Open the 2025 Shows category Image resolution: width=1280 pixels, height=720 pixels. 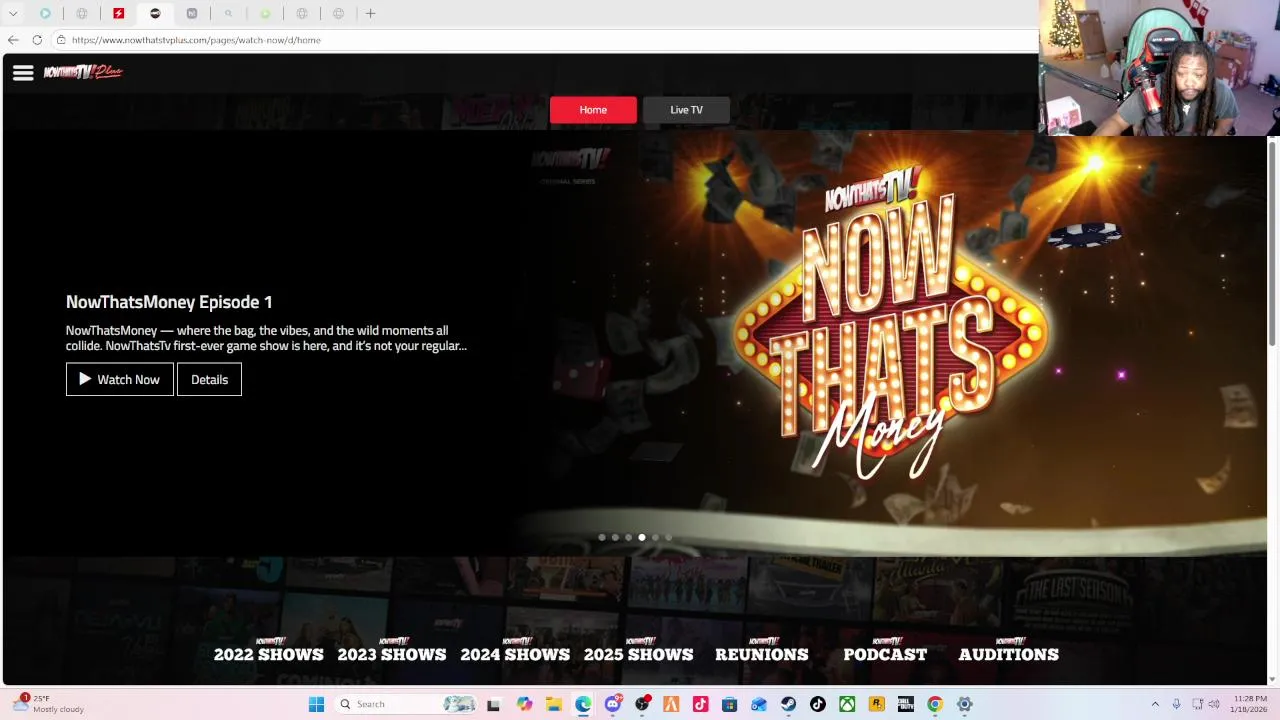click(x=638, y=650)
